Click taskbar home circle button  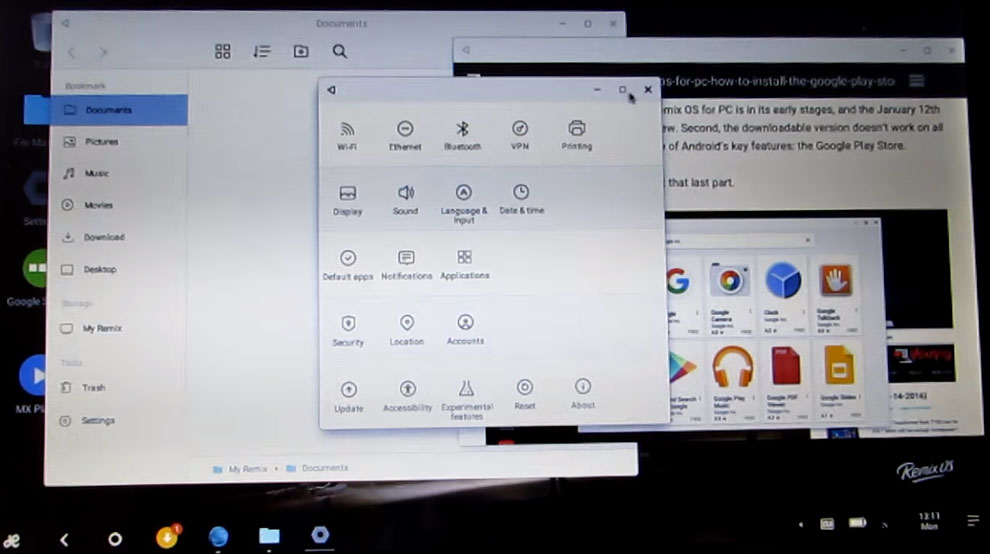pyautogui.click(x=114, y=539)
